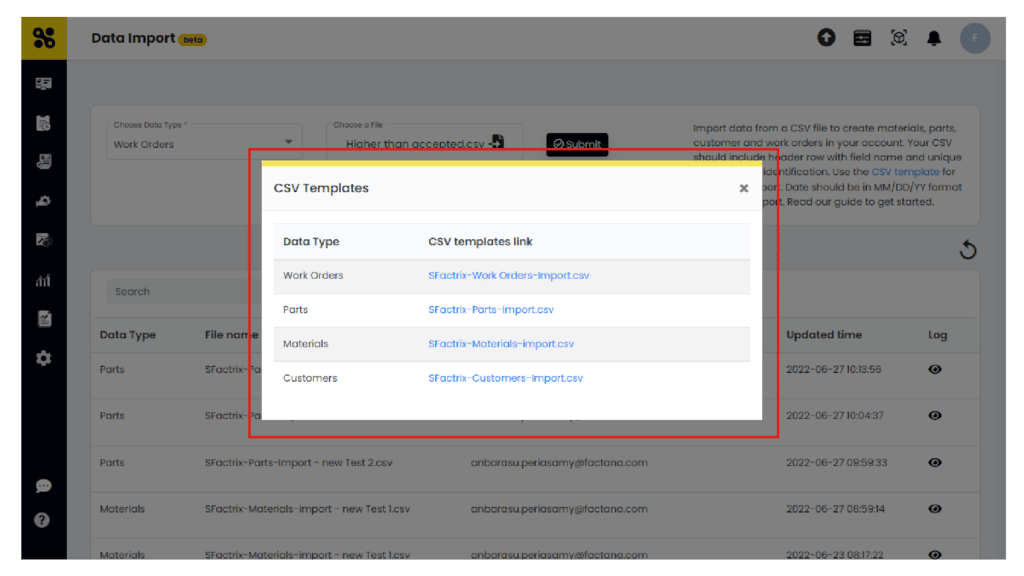Viewport: 1024px width, 576px height.
Task: Click the File name column header
Action: coord(231,334)
